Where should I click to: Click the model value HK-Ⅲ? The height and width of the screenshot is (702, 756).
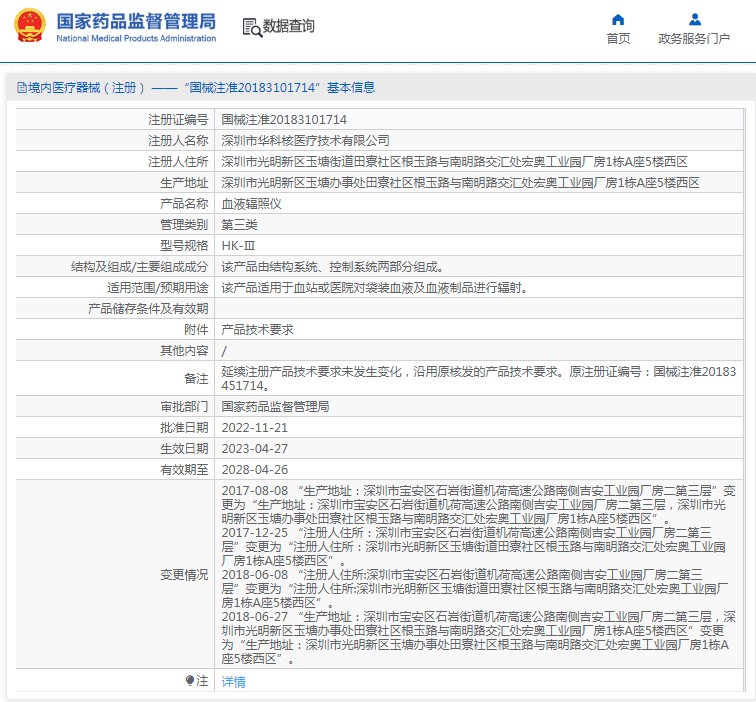[x=238, y=245]
